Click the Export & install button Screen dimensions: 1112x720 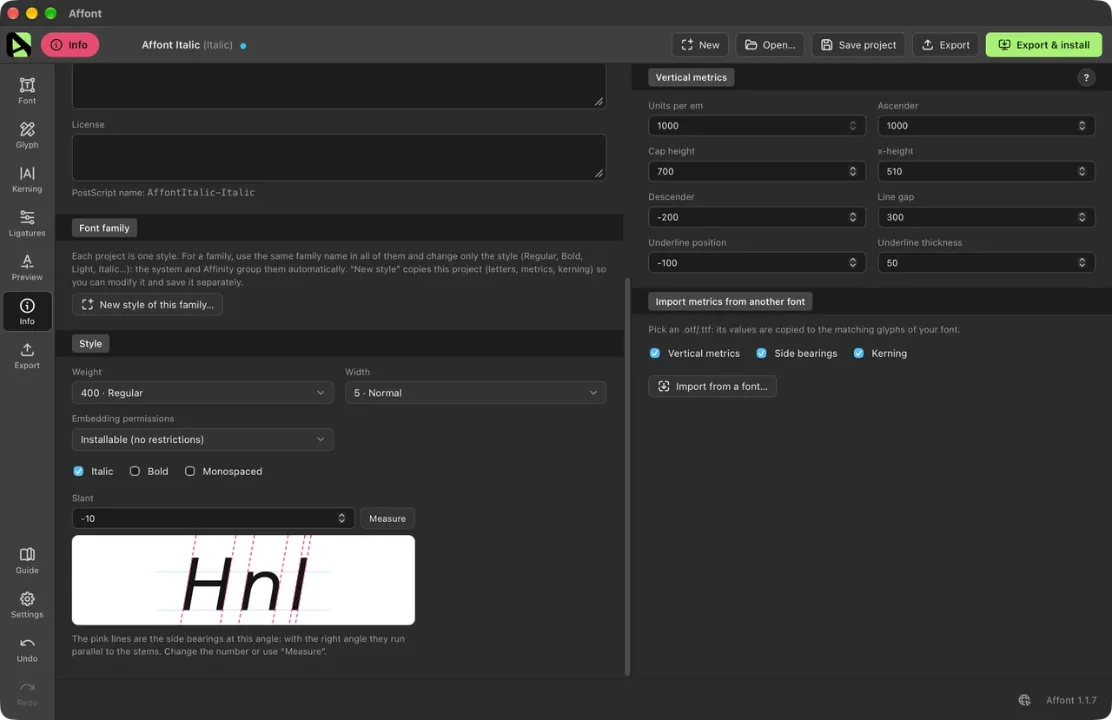[x=1043, y=45]
